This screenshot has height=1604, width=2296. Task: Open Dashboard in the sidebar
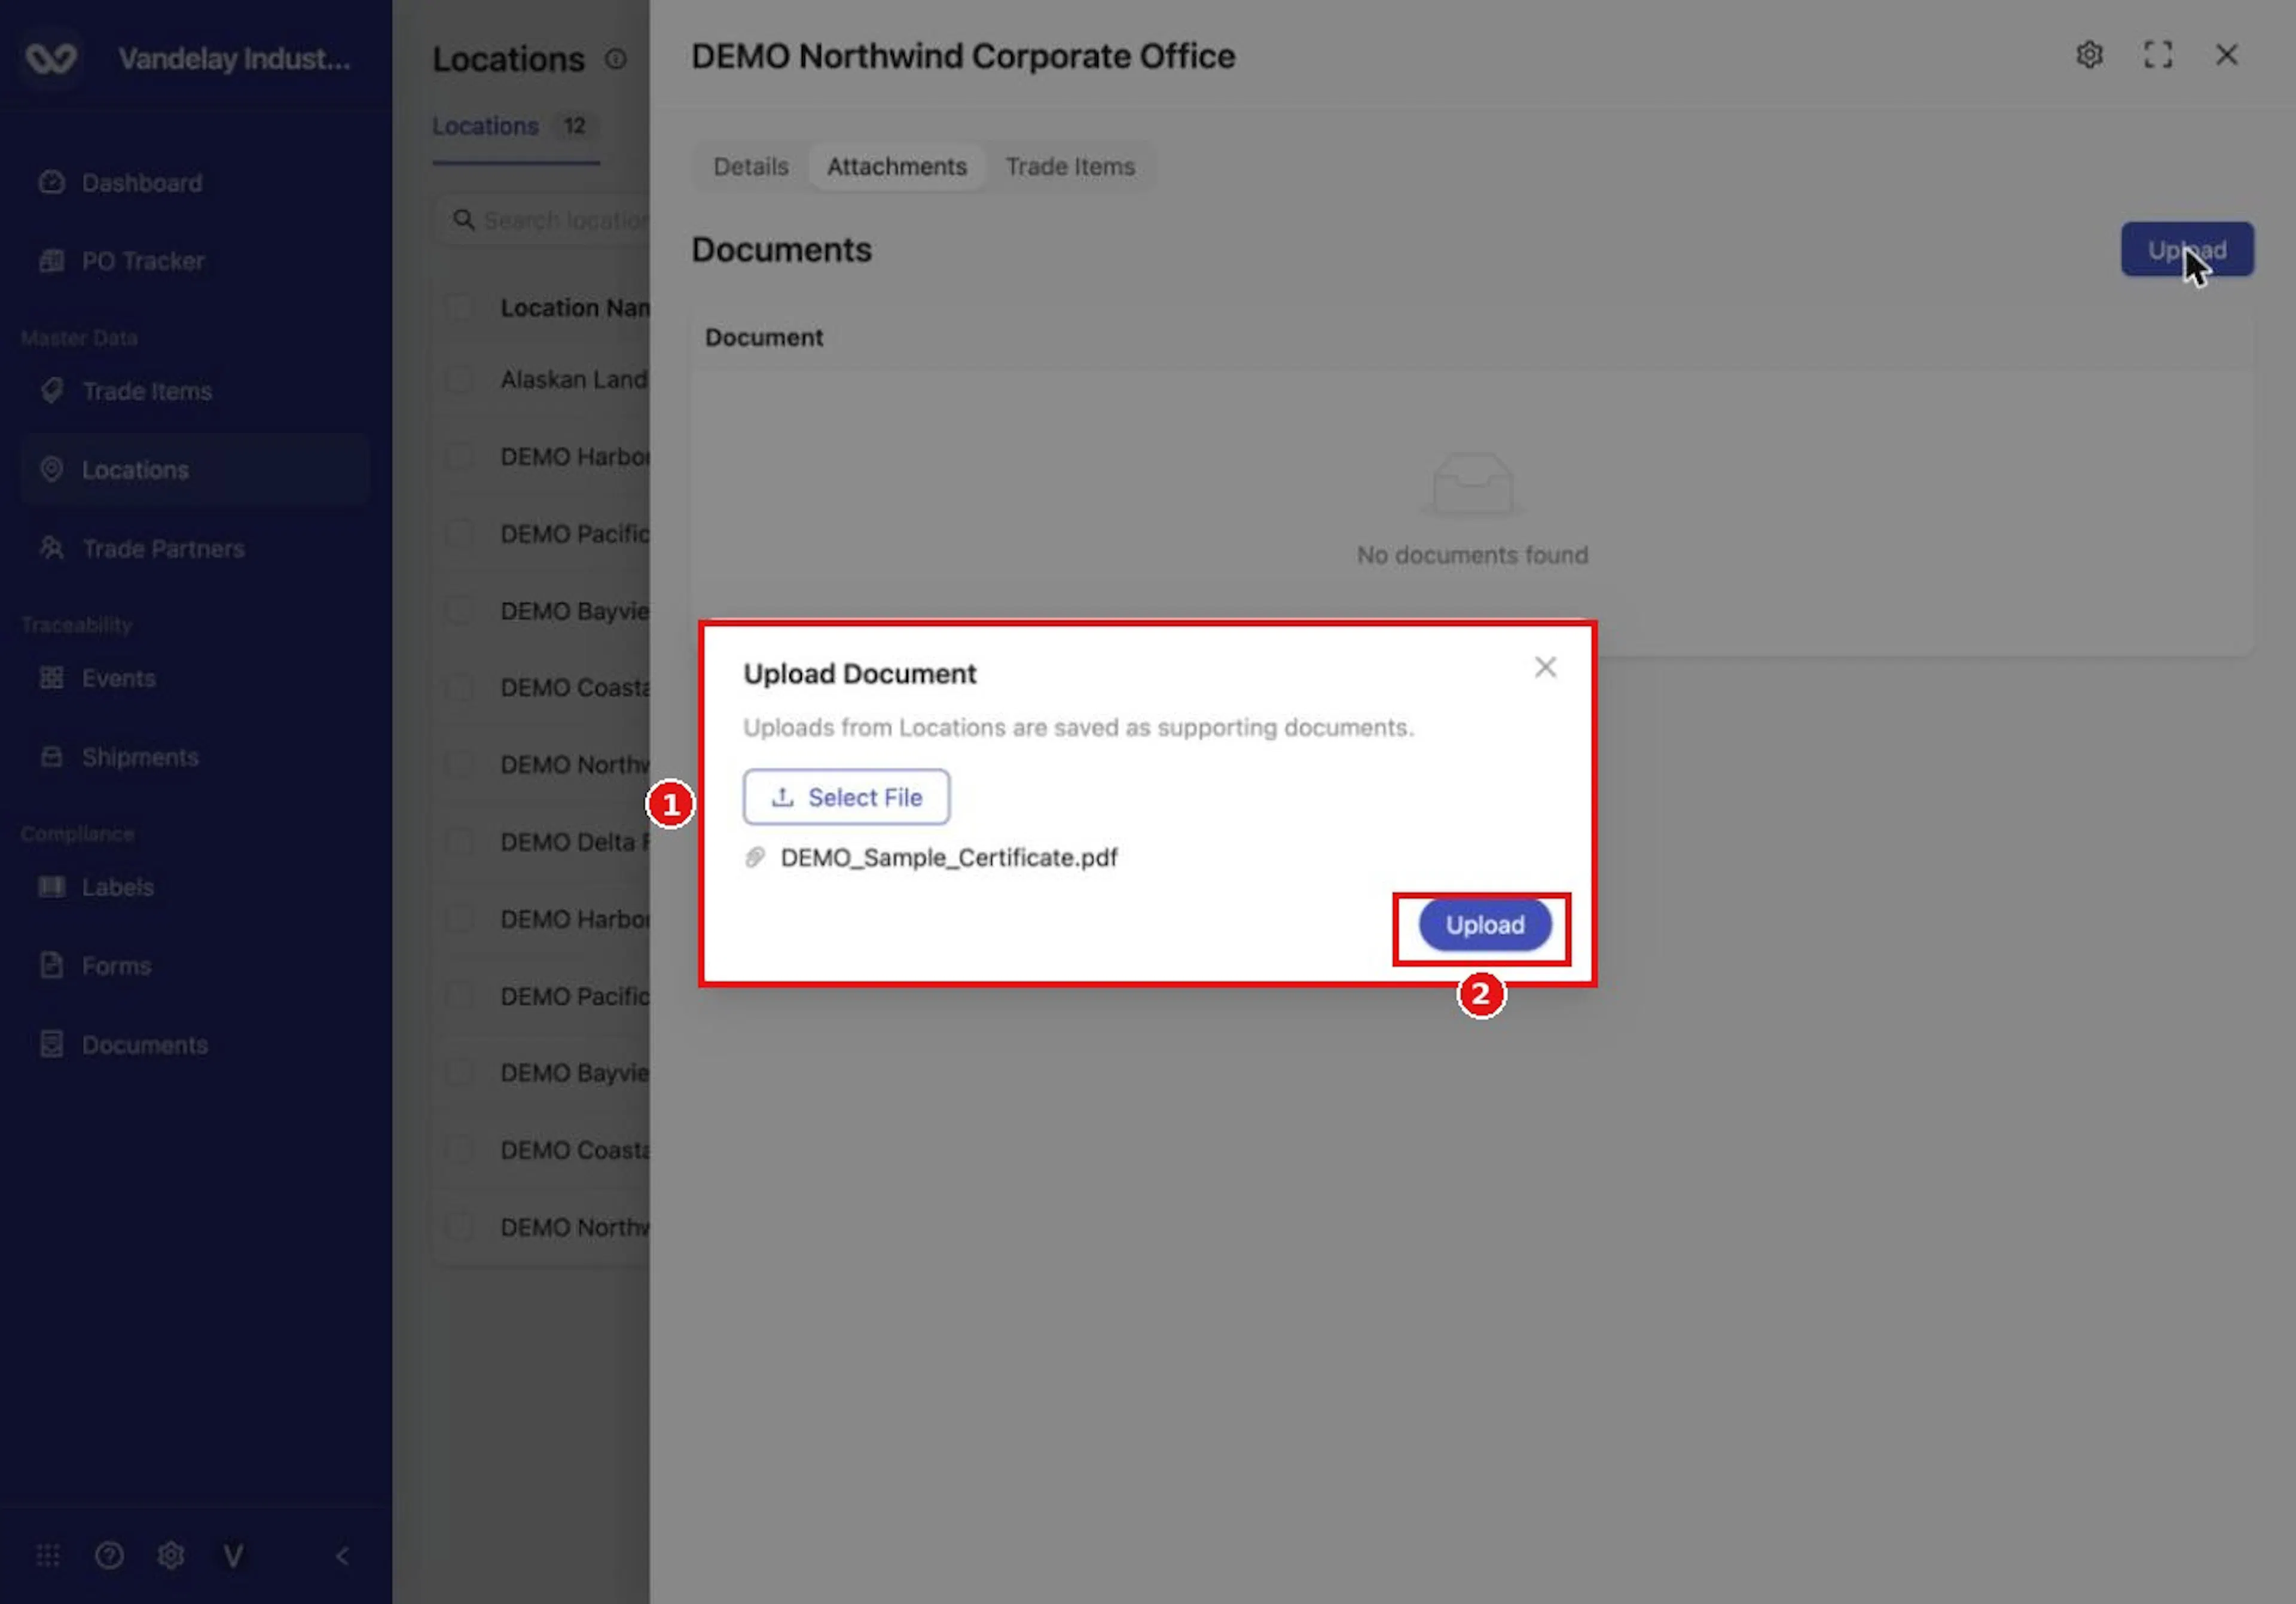[x=195, y=183]
